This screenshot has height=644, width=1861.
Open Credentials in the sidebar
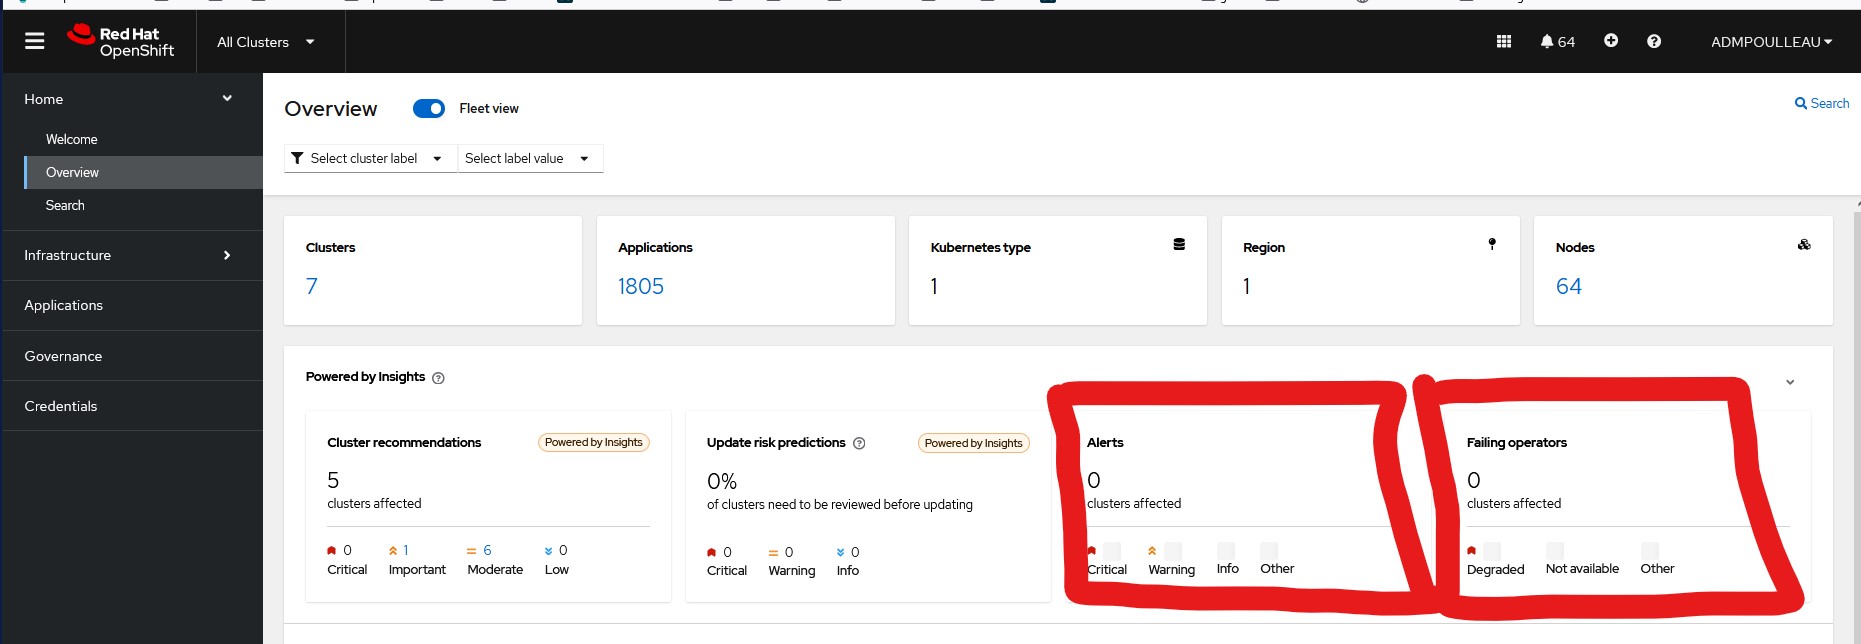pyautogui.click(x=61, y=406)
